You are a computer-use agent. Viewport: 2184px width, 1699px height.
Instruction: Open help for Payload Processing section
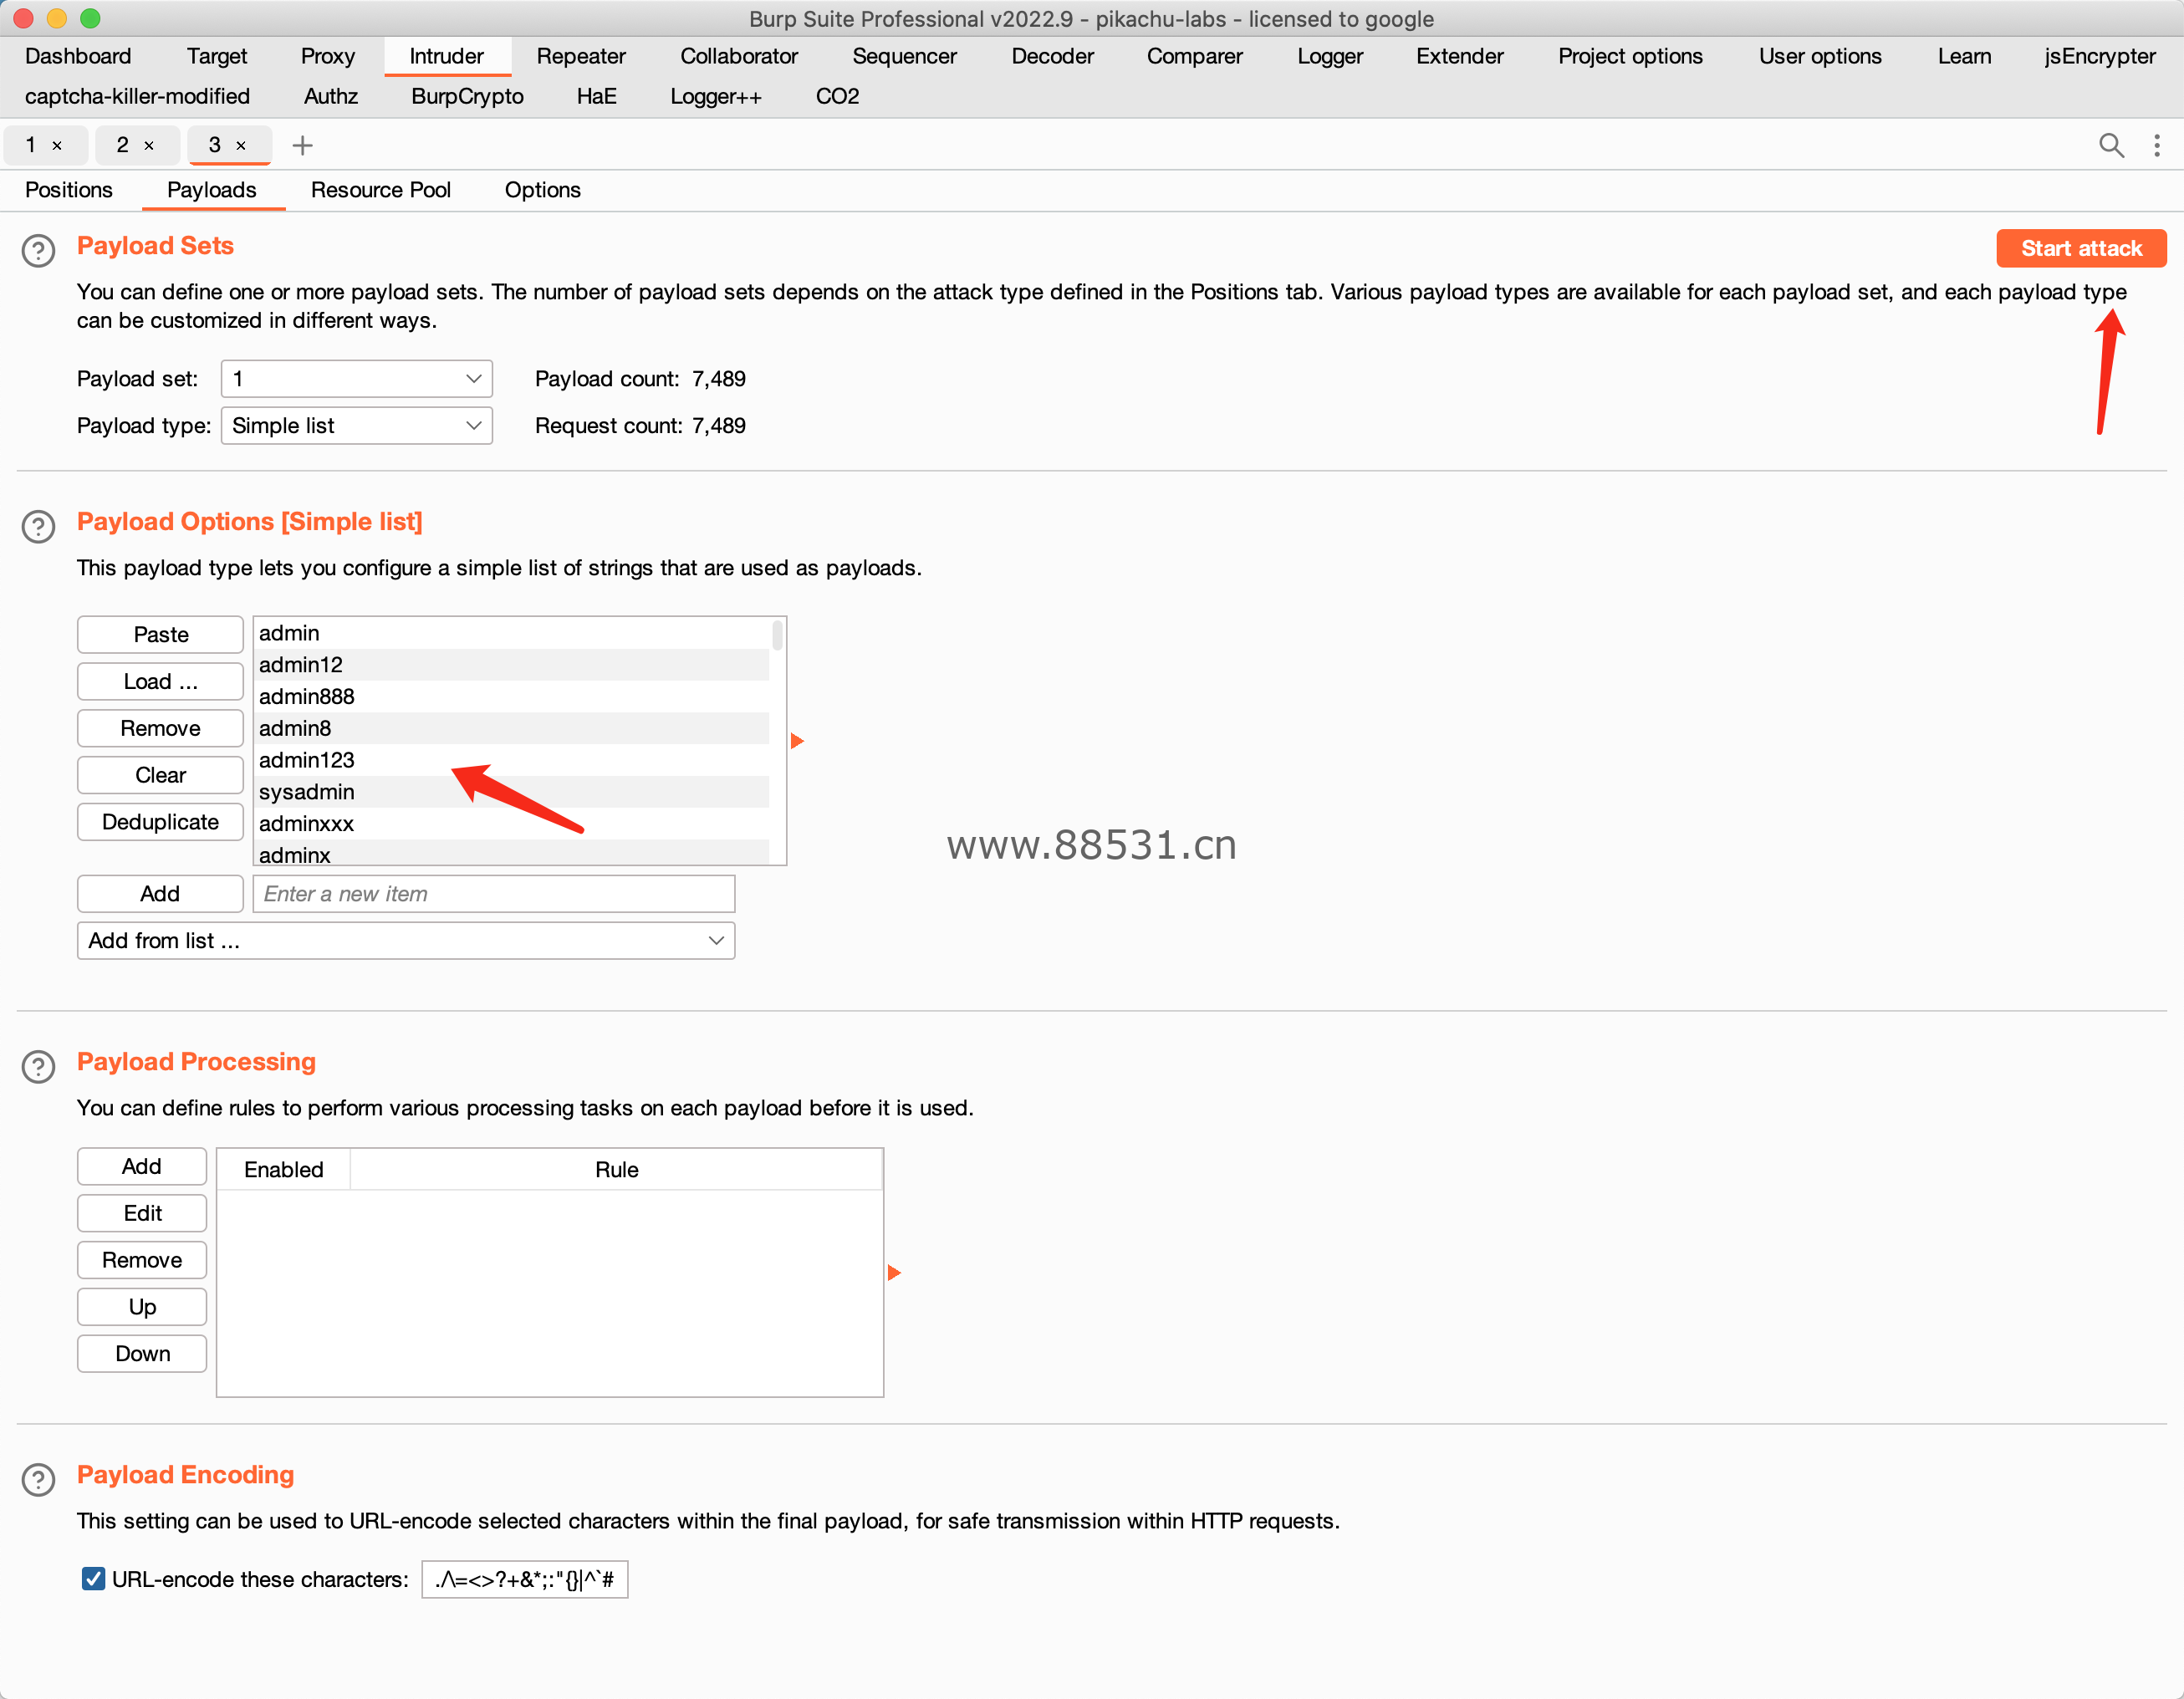point(38,1066)
